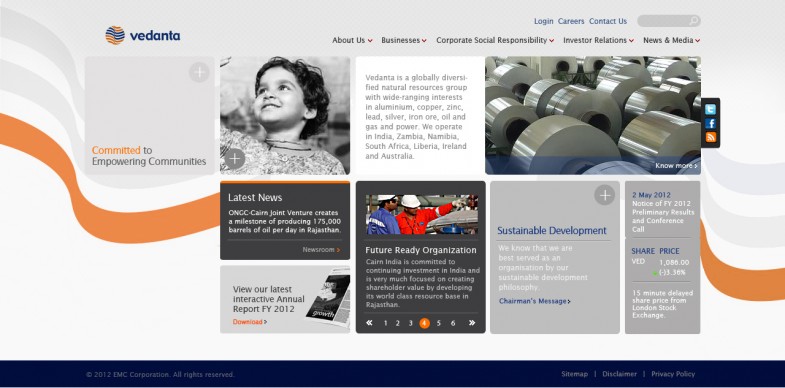Select active slide page 4
This screenshot has width=785, height=388.
point(425,323)
